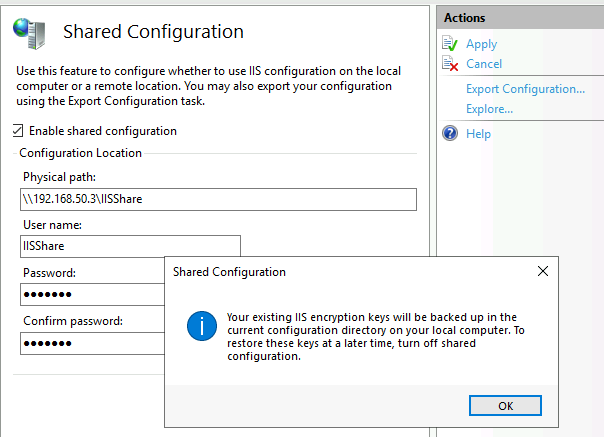This screenshot has width=604, height=437.
Task: Click the blue information icon in dialog
Action: coord(202,326)
